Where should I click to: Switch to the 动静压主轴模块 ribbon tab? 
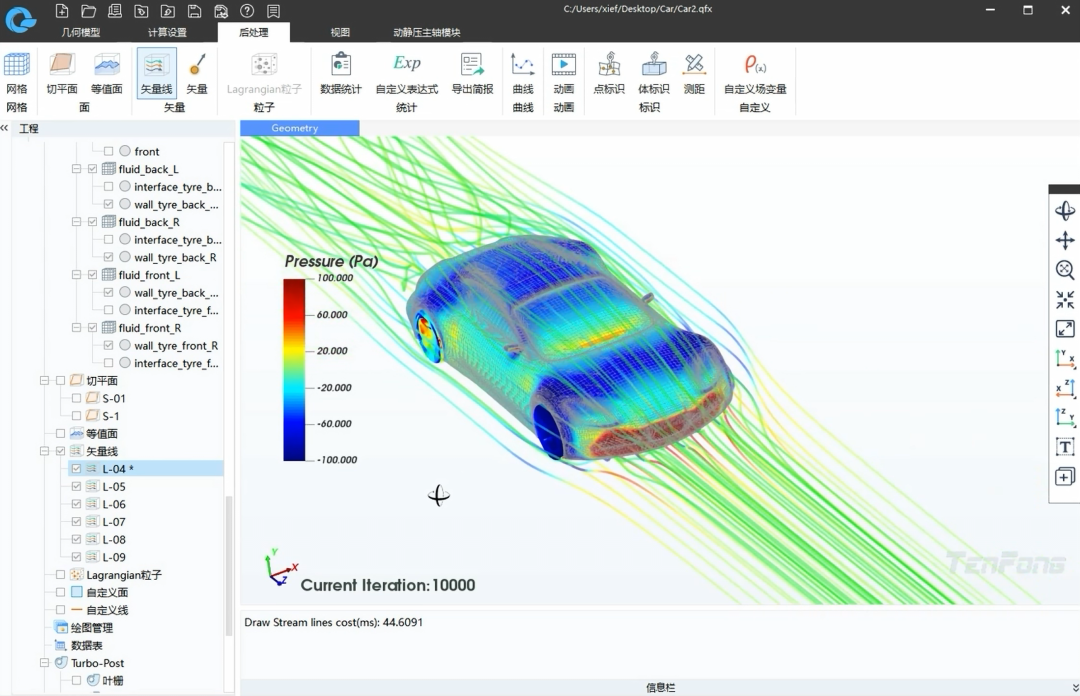click(x=427, y=32)
